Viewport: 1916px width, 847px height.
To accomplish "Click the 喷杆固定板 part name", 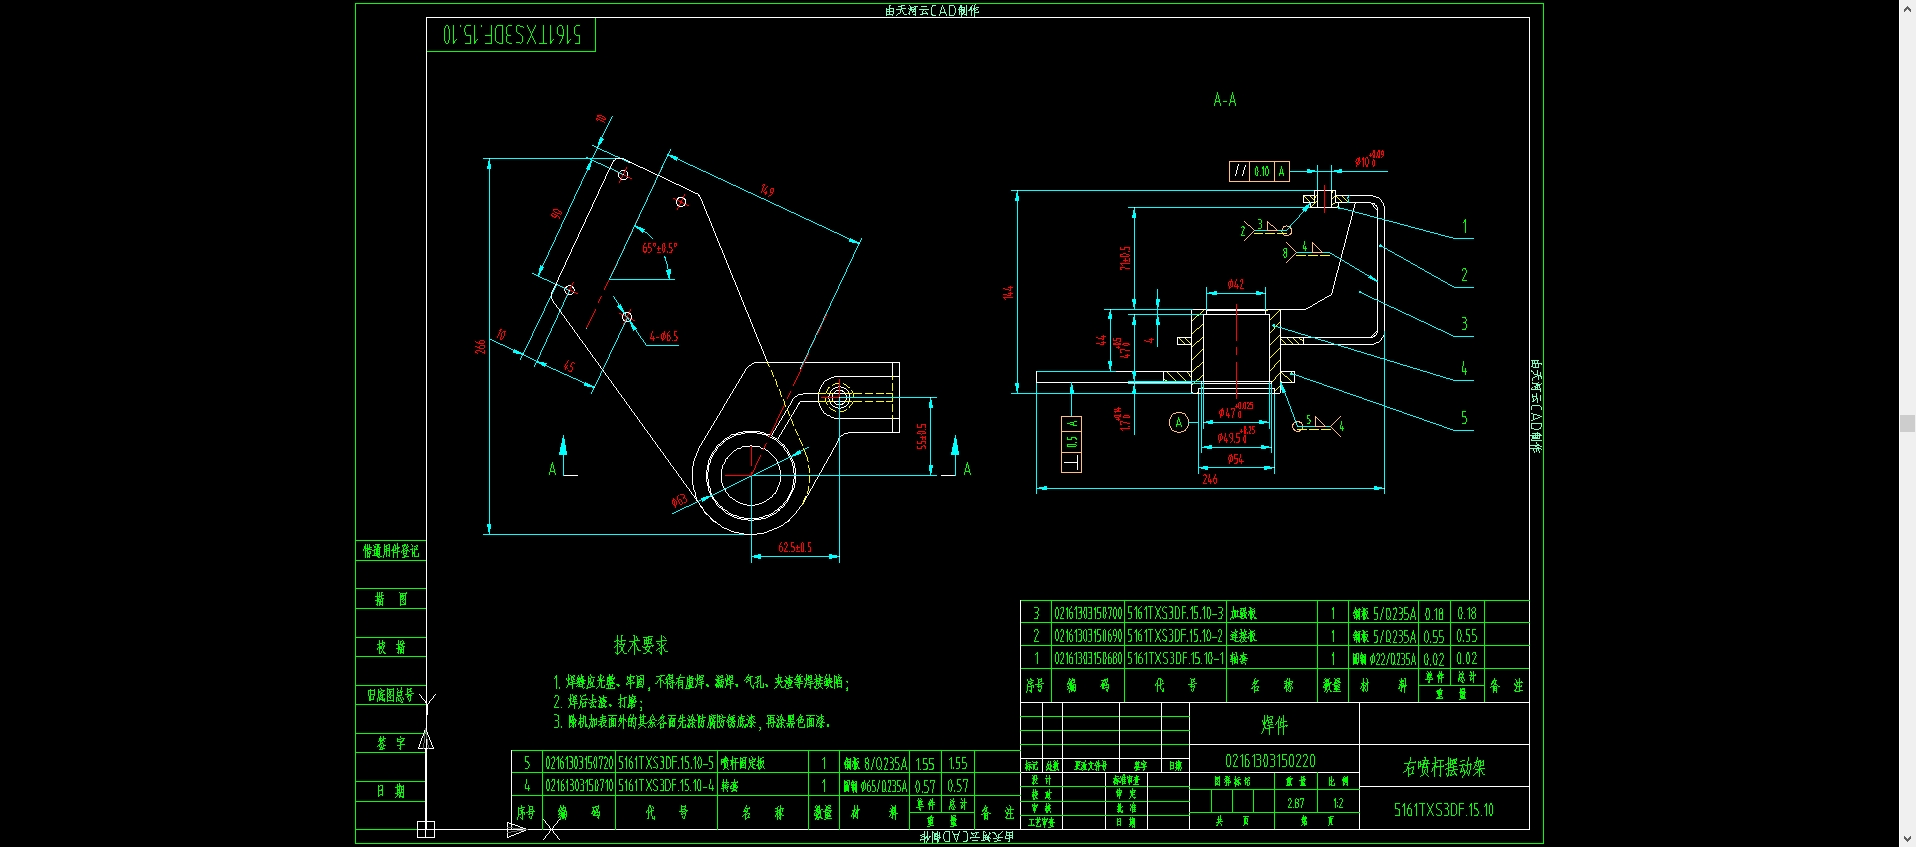I will pos(743,763).
